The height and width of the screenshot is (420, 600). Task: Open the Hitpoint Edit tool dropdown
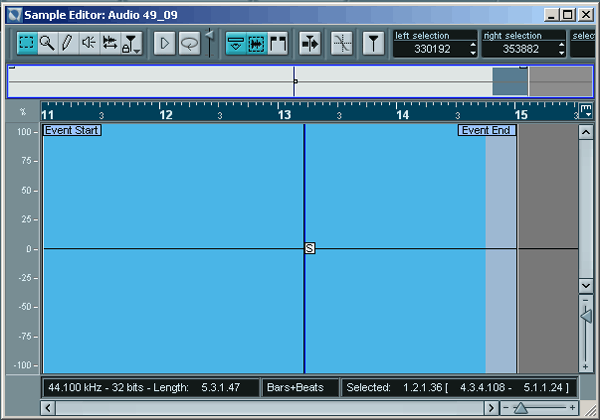(x=131, y=43)
